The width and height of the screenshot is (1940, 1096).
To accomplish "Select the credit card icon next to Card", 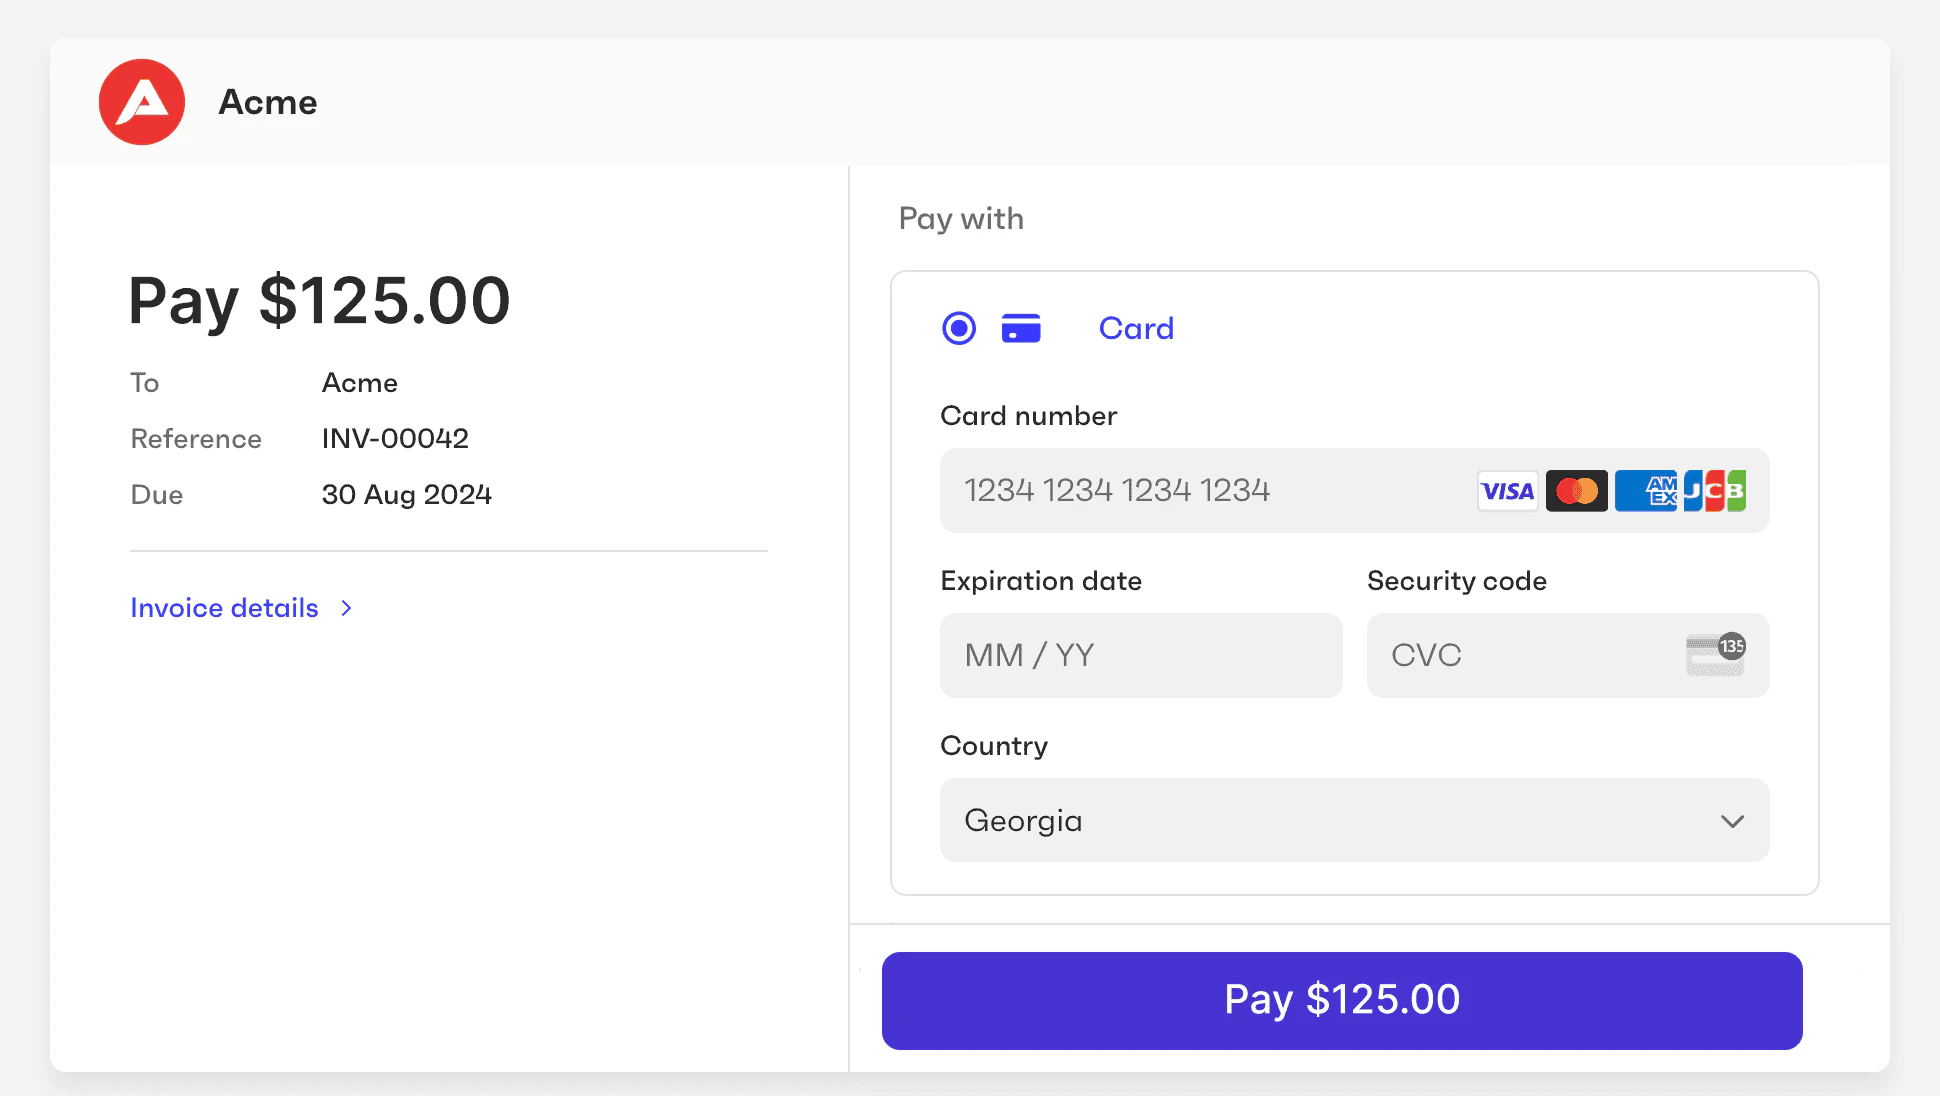I will pos(1021,327).
